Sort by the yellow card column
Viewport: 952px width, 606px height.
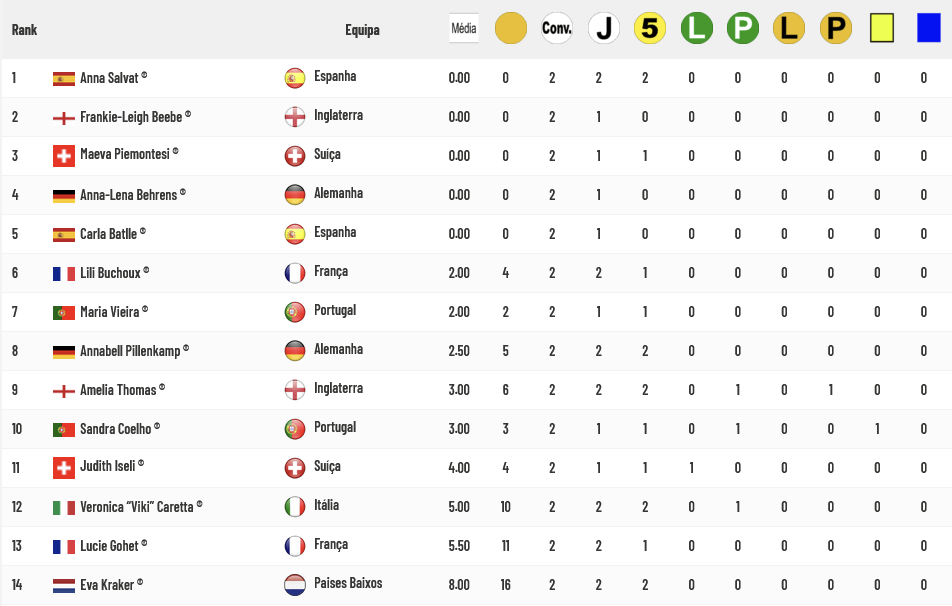point(882,28)
